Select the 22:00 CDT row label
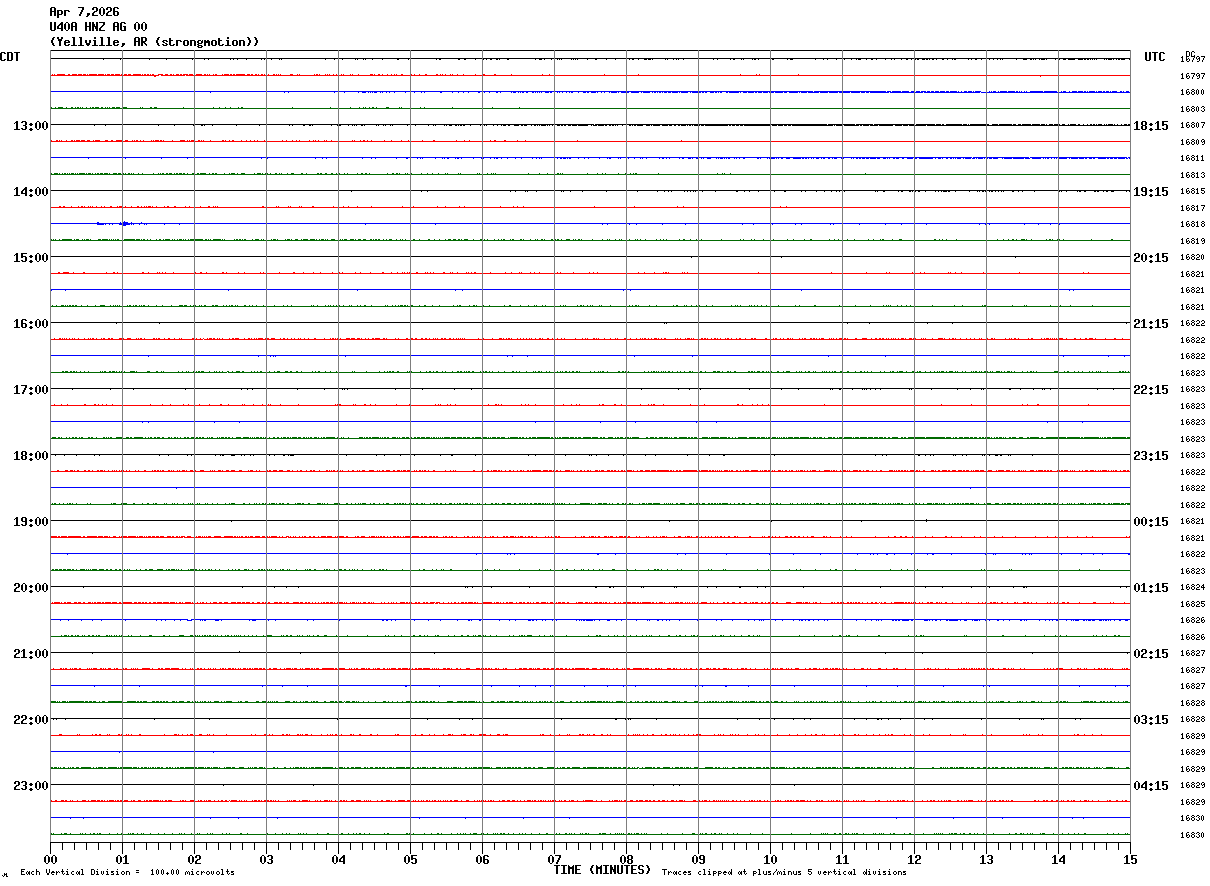The image size is (1210, 886). 31,720
